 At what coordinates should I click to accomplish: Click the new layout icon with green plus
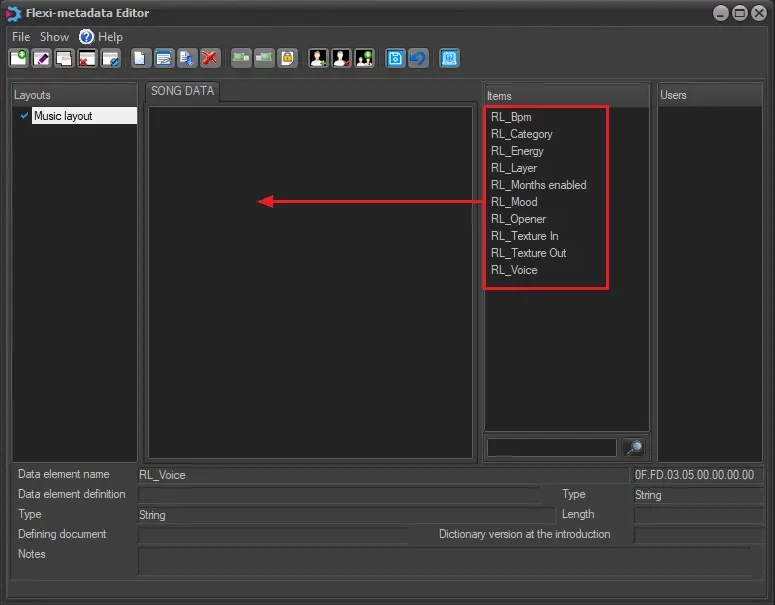click(x=18, y=58)
